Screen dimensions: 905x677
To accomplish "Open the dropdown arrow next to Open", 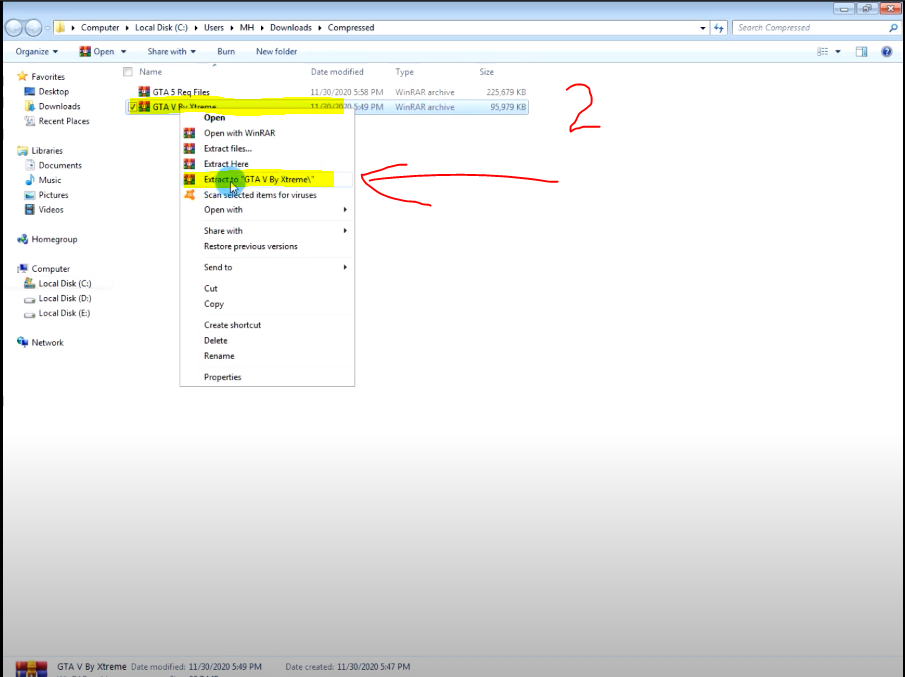I will pos(124,51).
